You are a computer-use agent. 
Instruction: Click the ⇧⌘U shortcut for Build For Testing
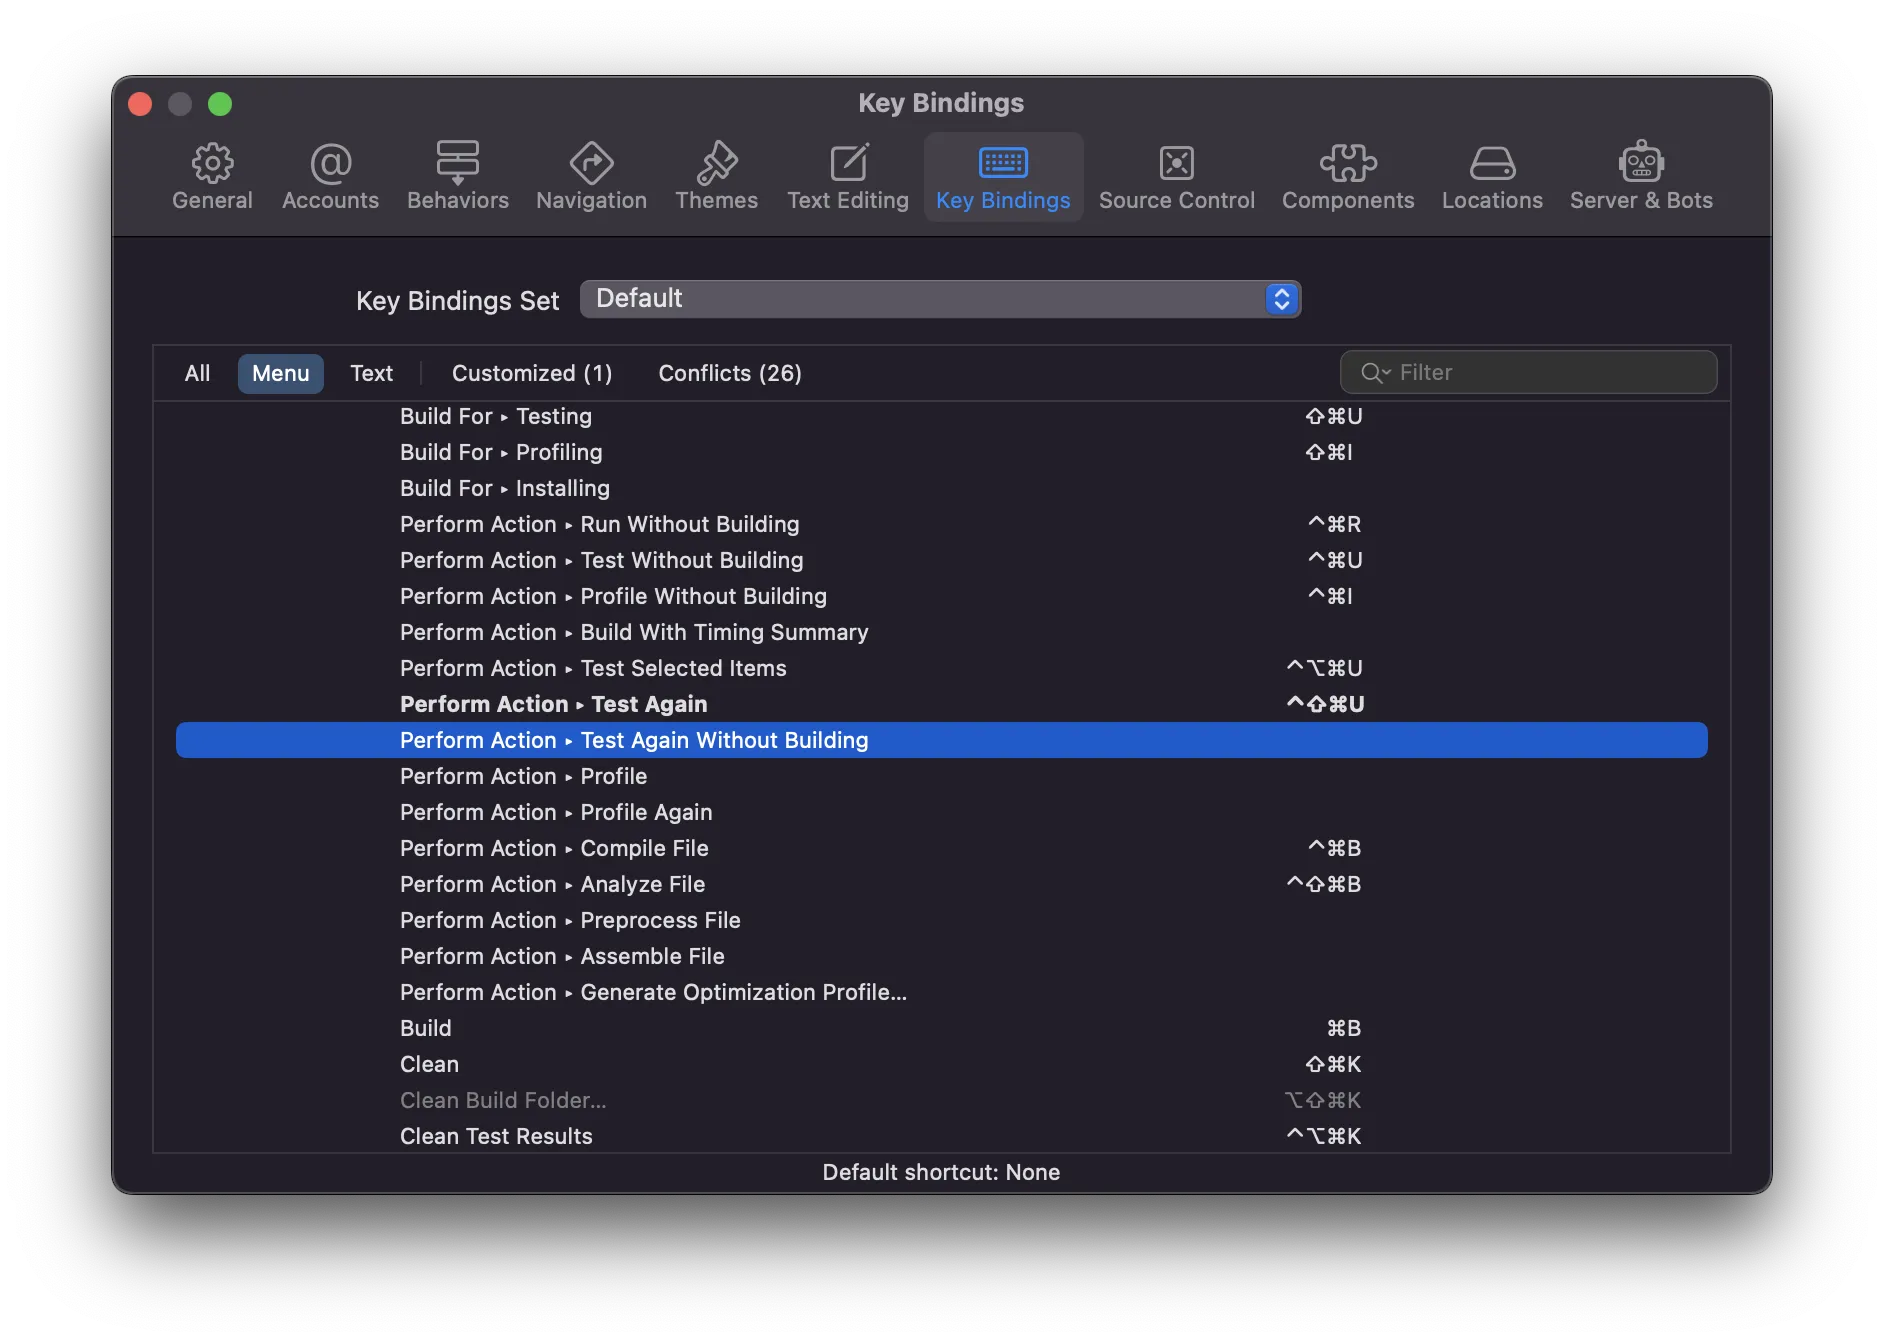coord(1334,416)
